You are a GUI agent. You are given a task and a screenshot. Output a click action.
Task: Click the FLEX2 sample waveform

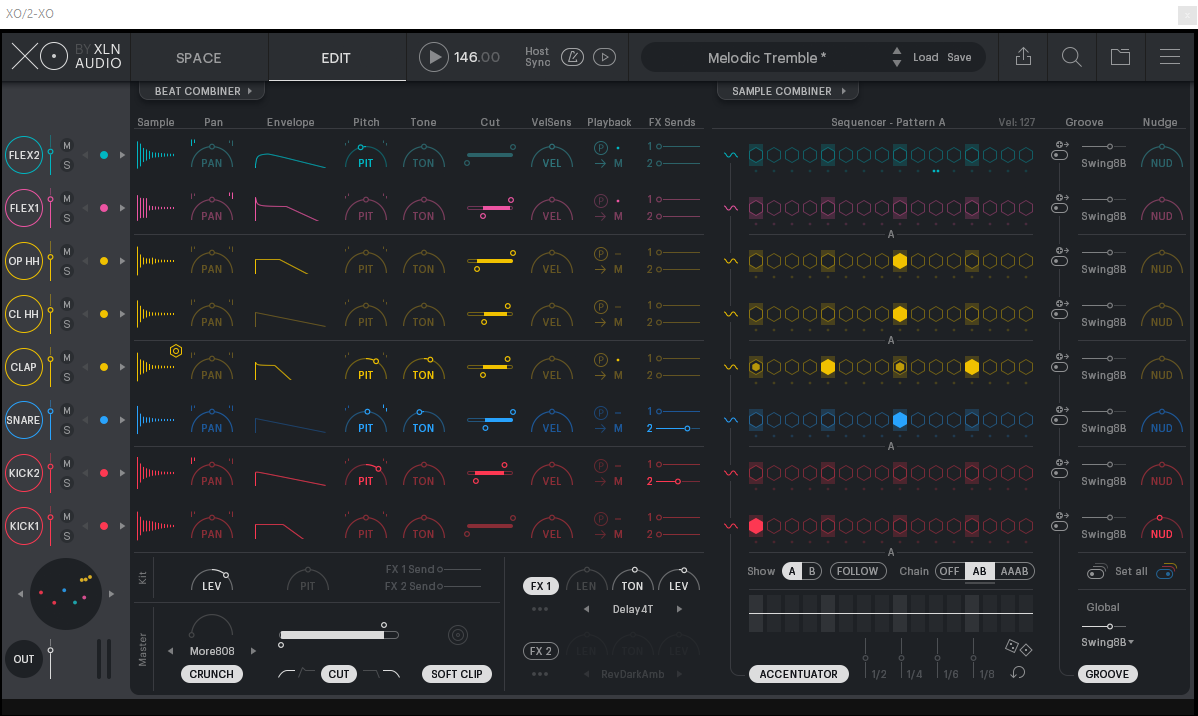pyautogui.click(x=156, y=155)
